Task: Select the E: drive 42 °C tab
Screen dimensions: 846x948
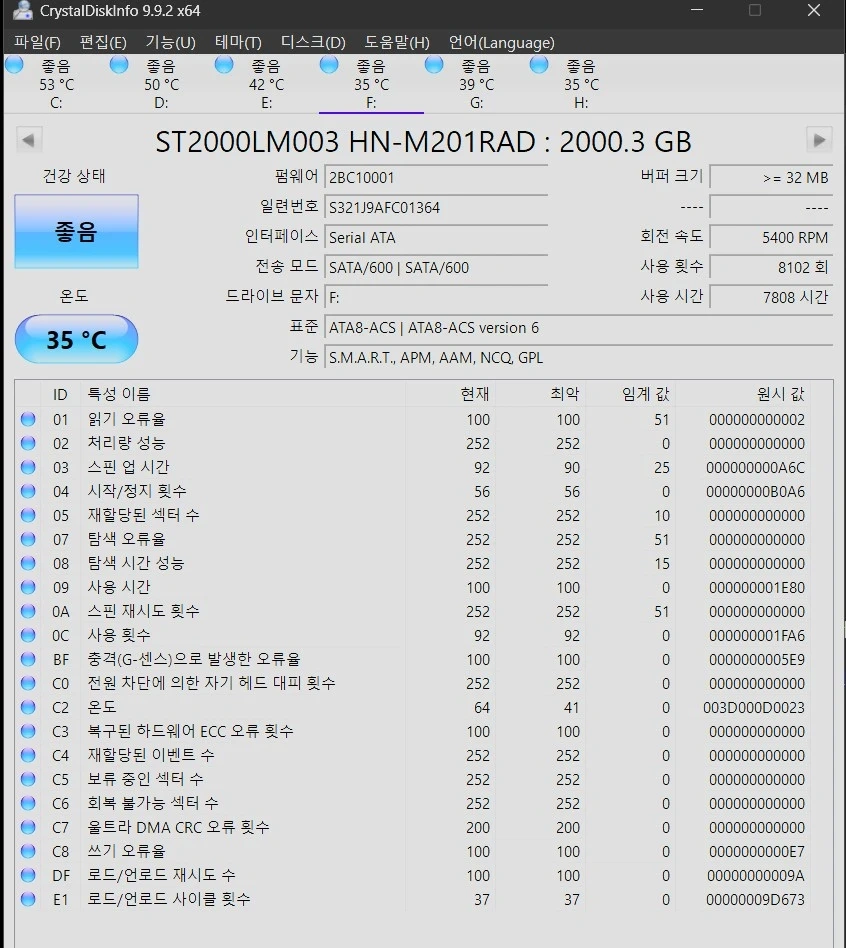Action: pos(266,83)
